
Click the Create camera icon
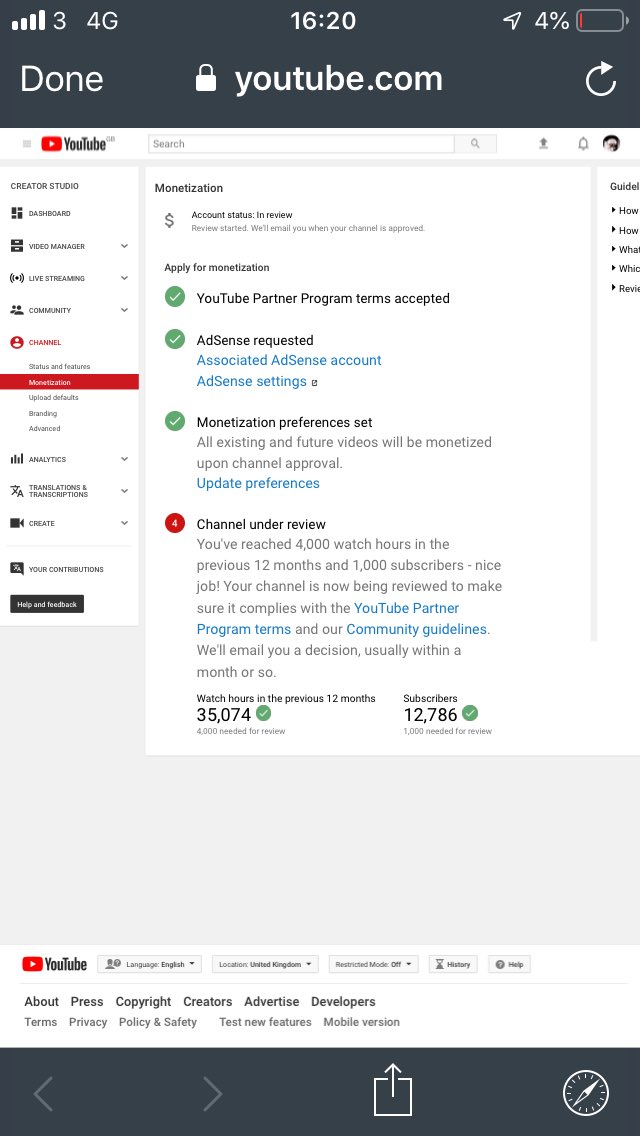tap(17, 523)
